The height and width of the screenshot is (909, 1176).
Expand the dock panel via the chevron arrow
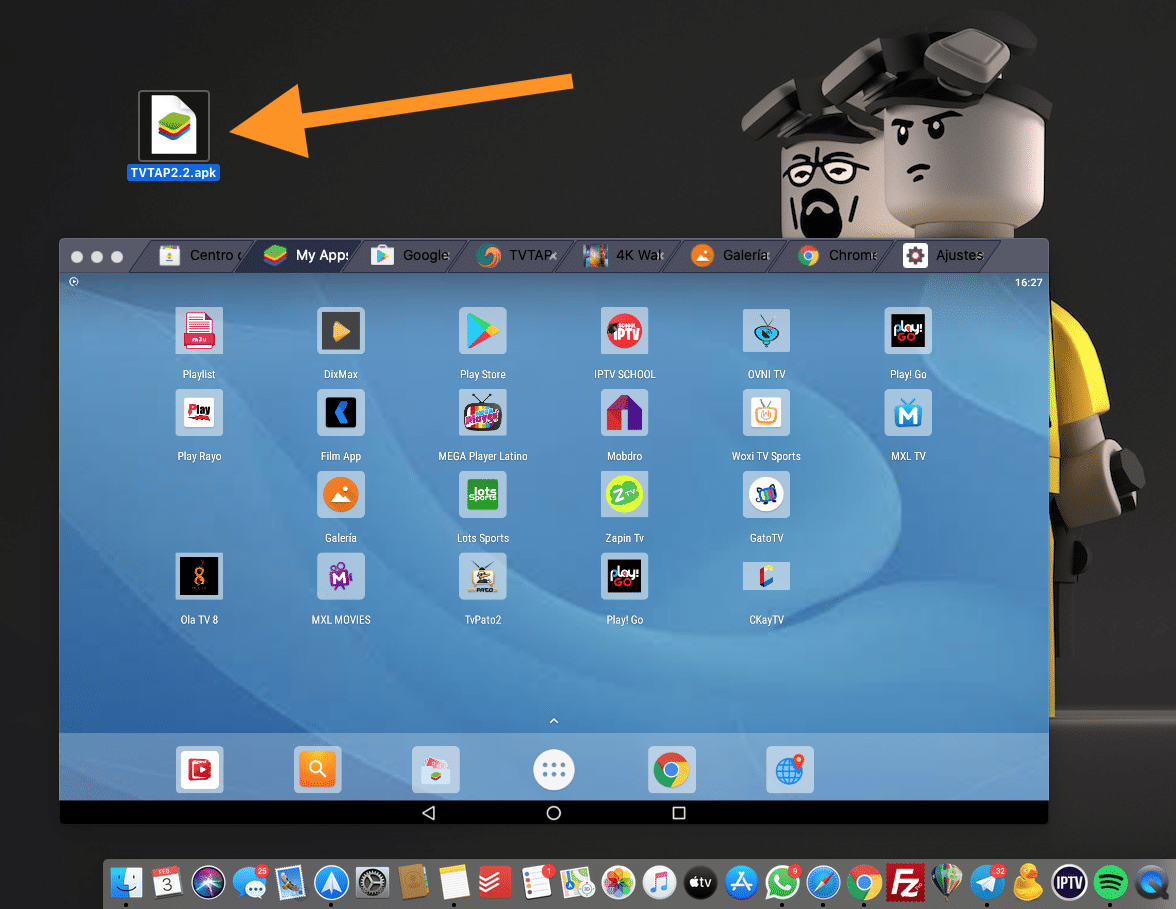(x=553, y=719)
